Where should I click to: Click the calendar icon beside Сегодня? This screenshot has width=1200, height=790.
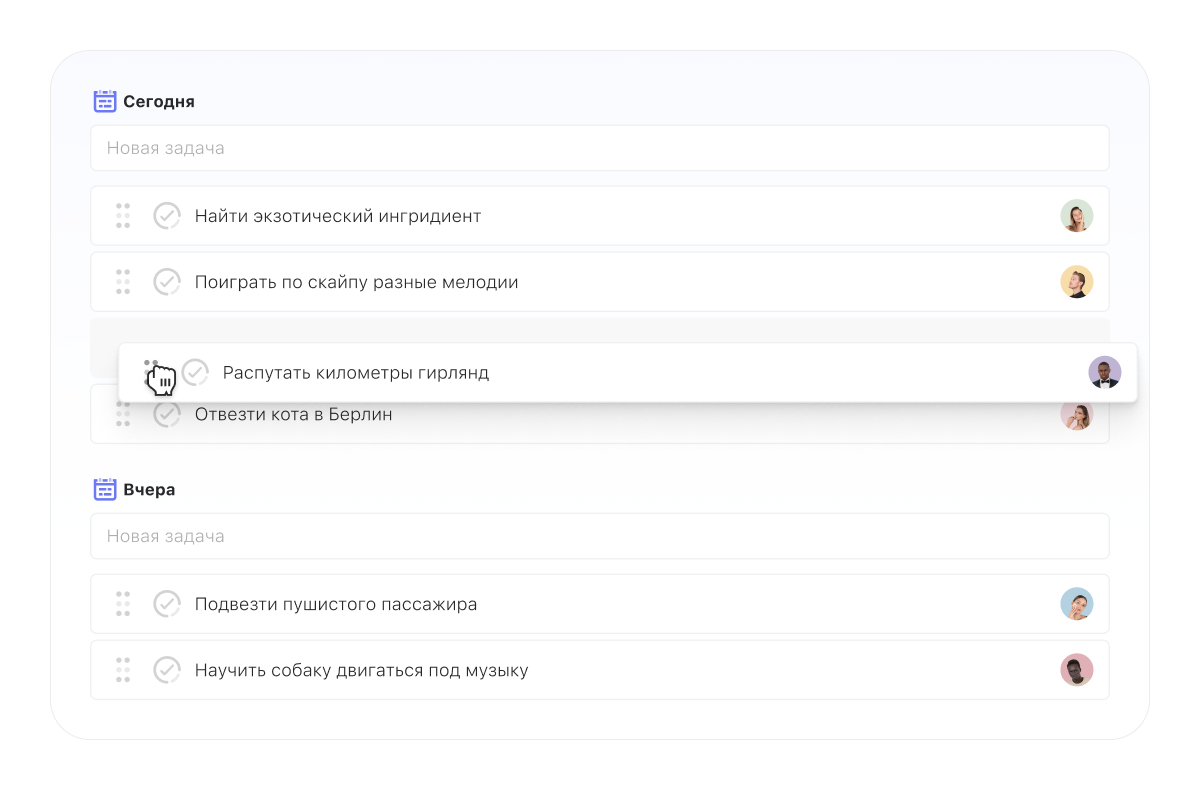[x=105, y=101]
